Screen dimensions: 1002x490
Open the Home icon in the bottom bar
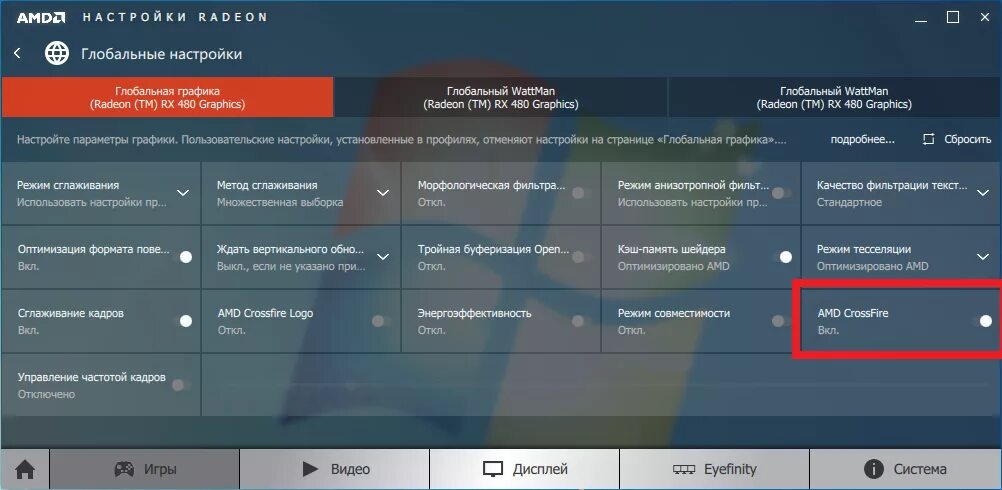[25, 470]
